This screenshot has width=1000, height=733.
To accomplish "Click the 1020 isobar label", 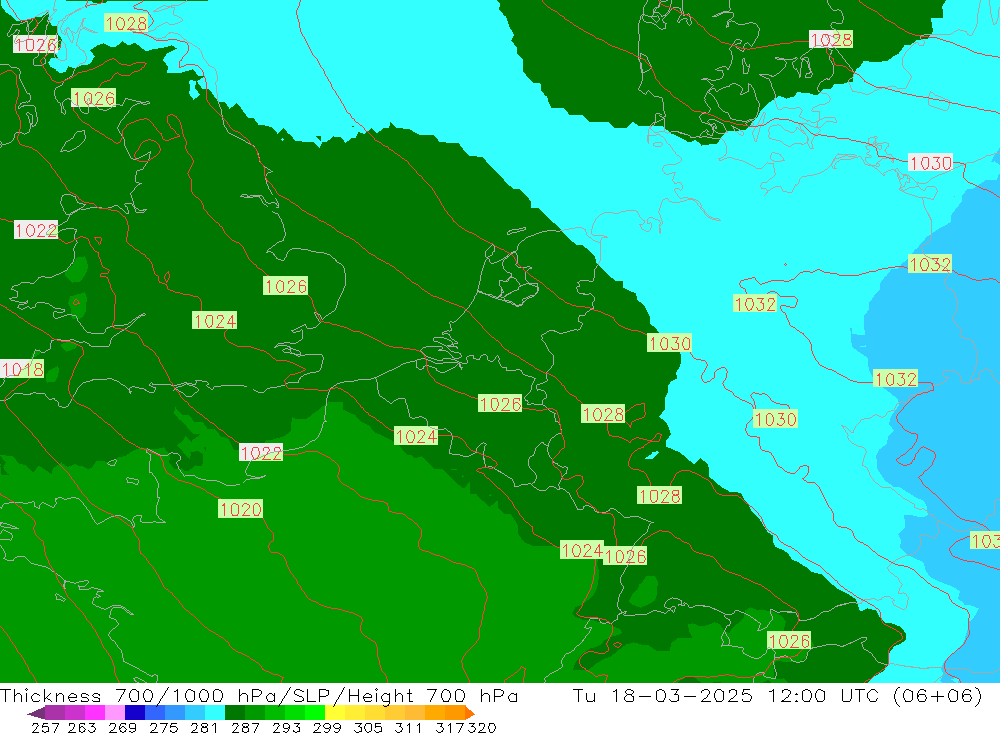I will [x=240, y=509].
